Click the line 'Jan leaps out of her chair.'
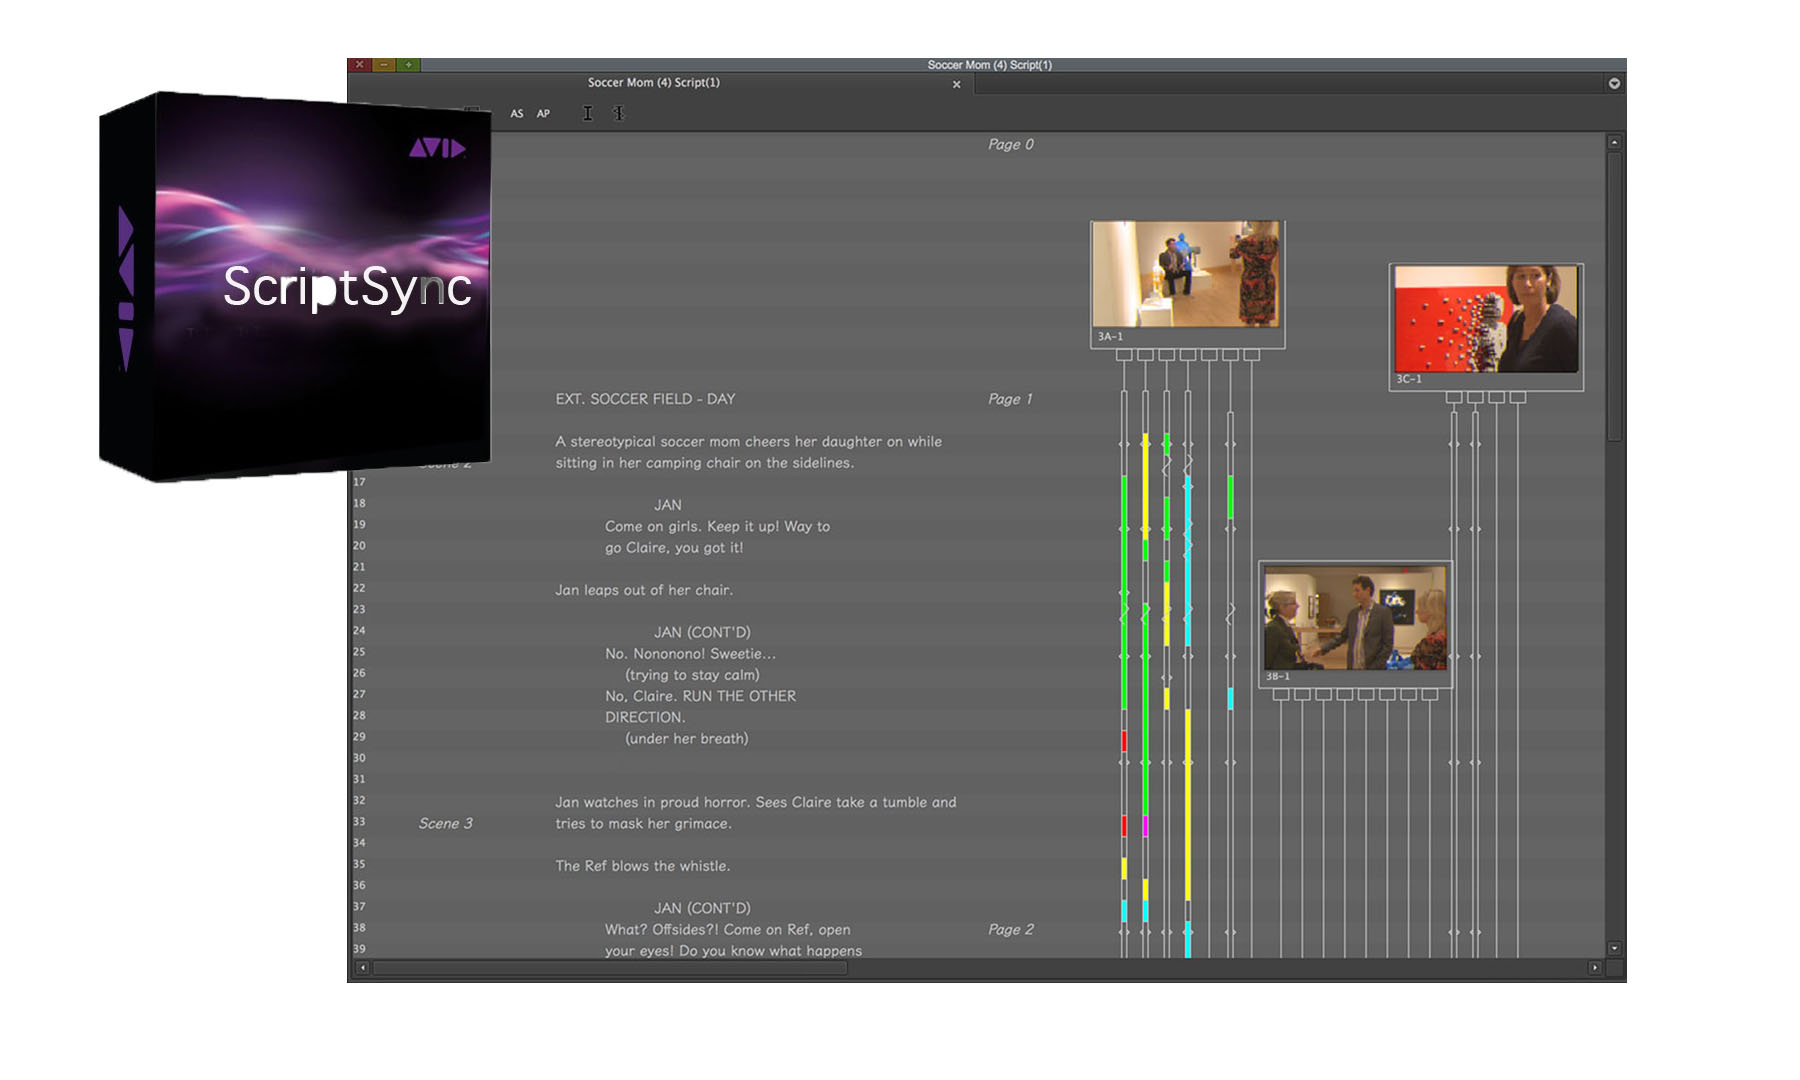This screenshot has height=1080, width=1800. pos(644,591)
